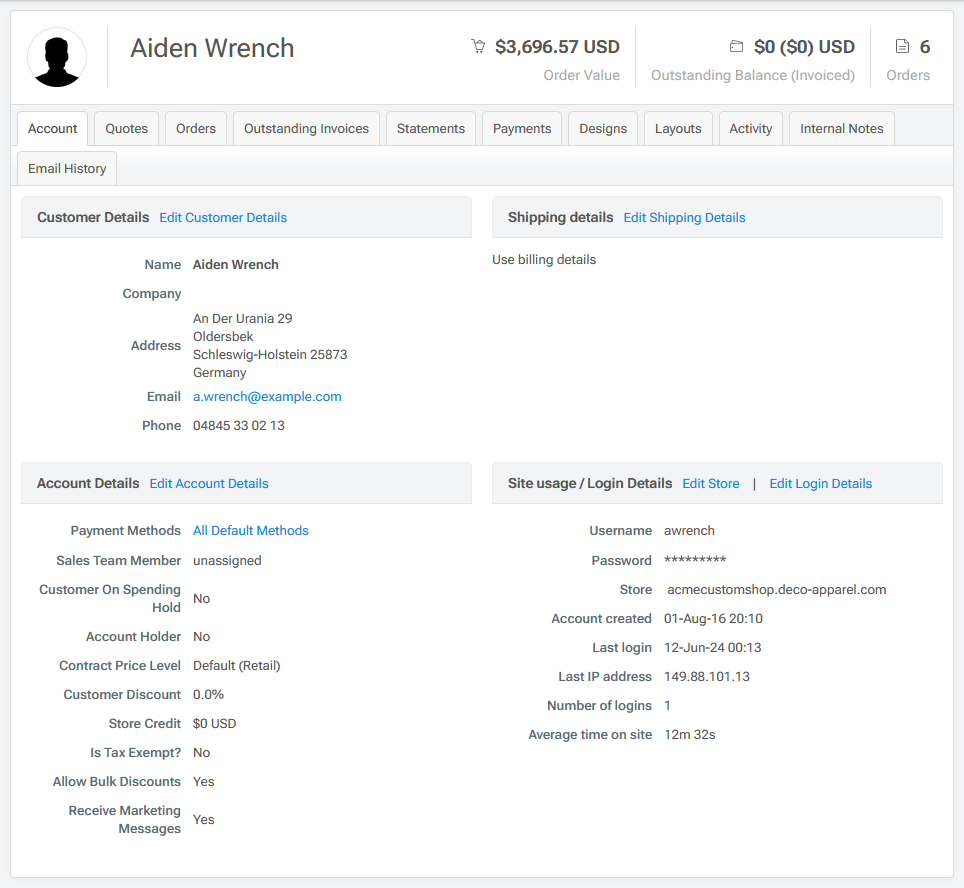Click the shopping bag Order Value icon
The width and height of the screenshot is (964, 888).
478,46
